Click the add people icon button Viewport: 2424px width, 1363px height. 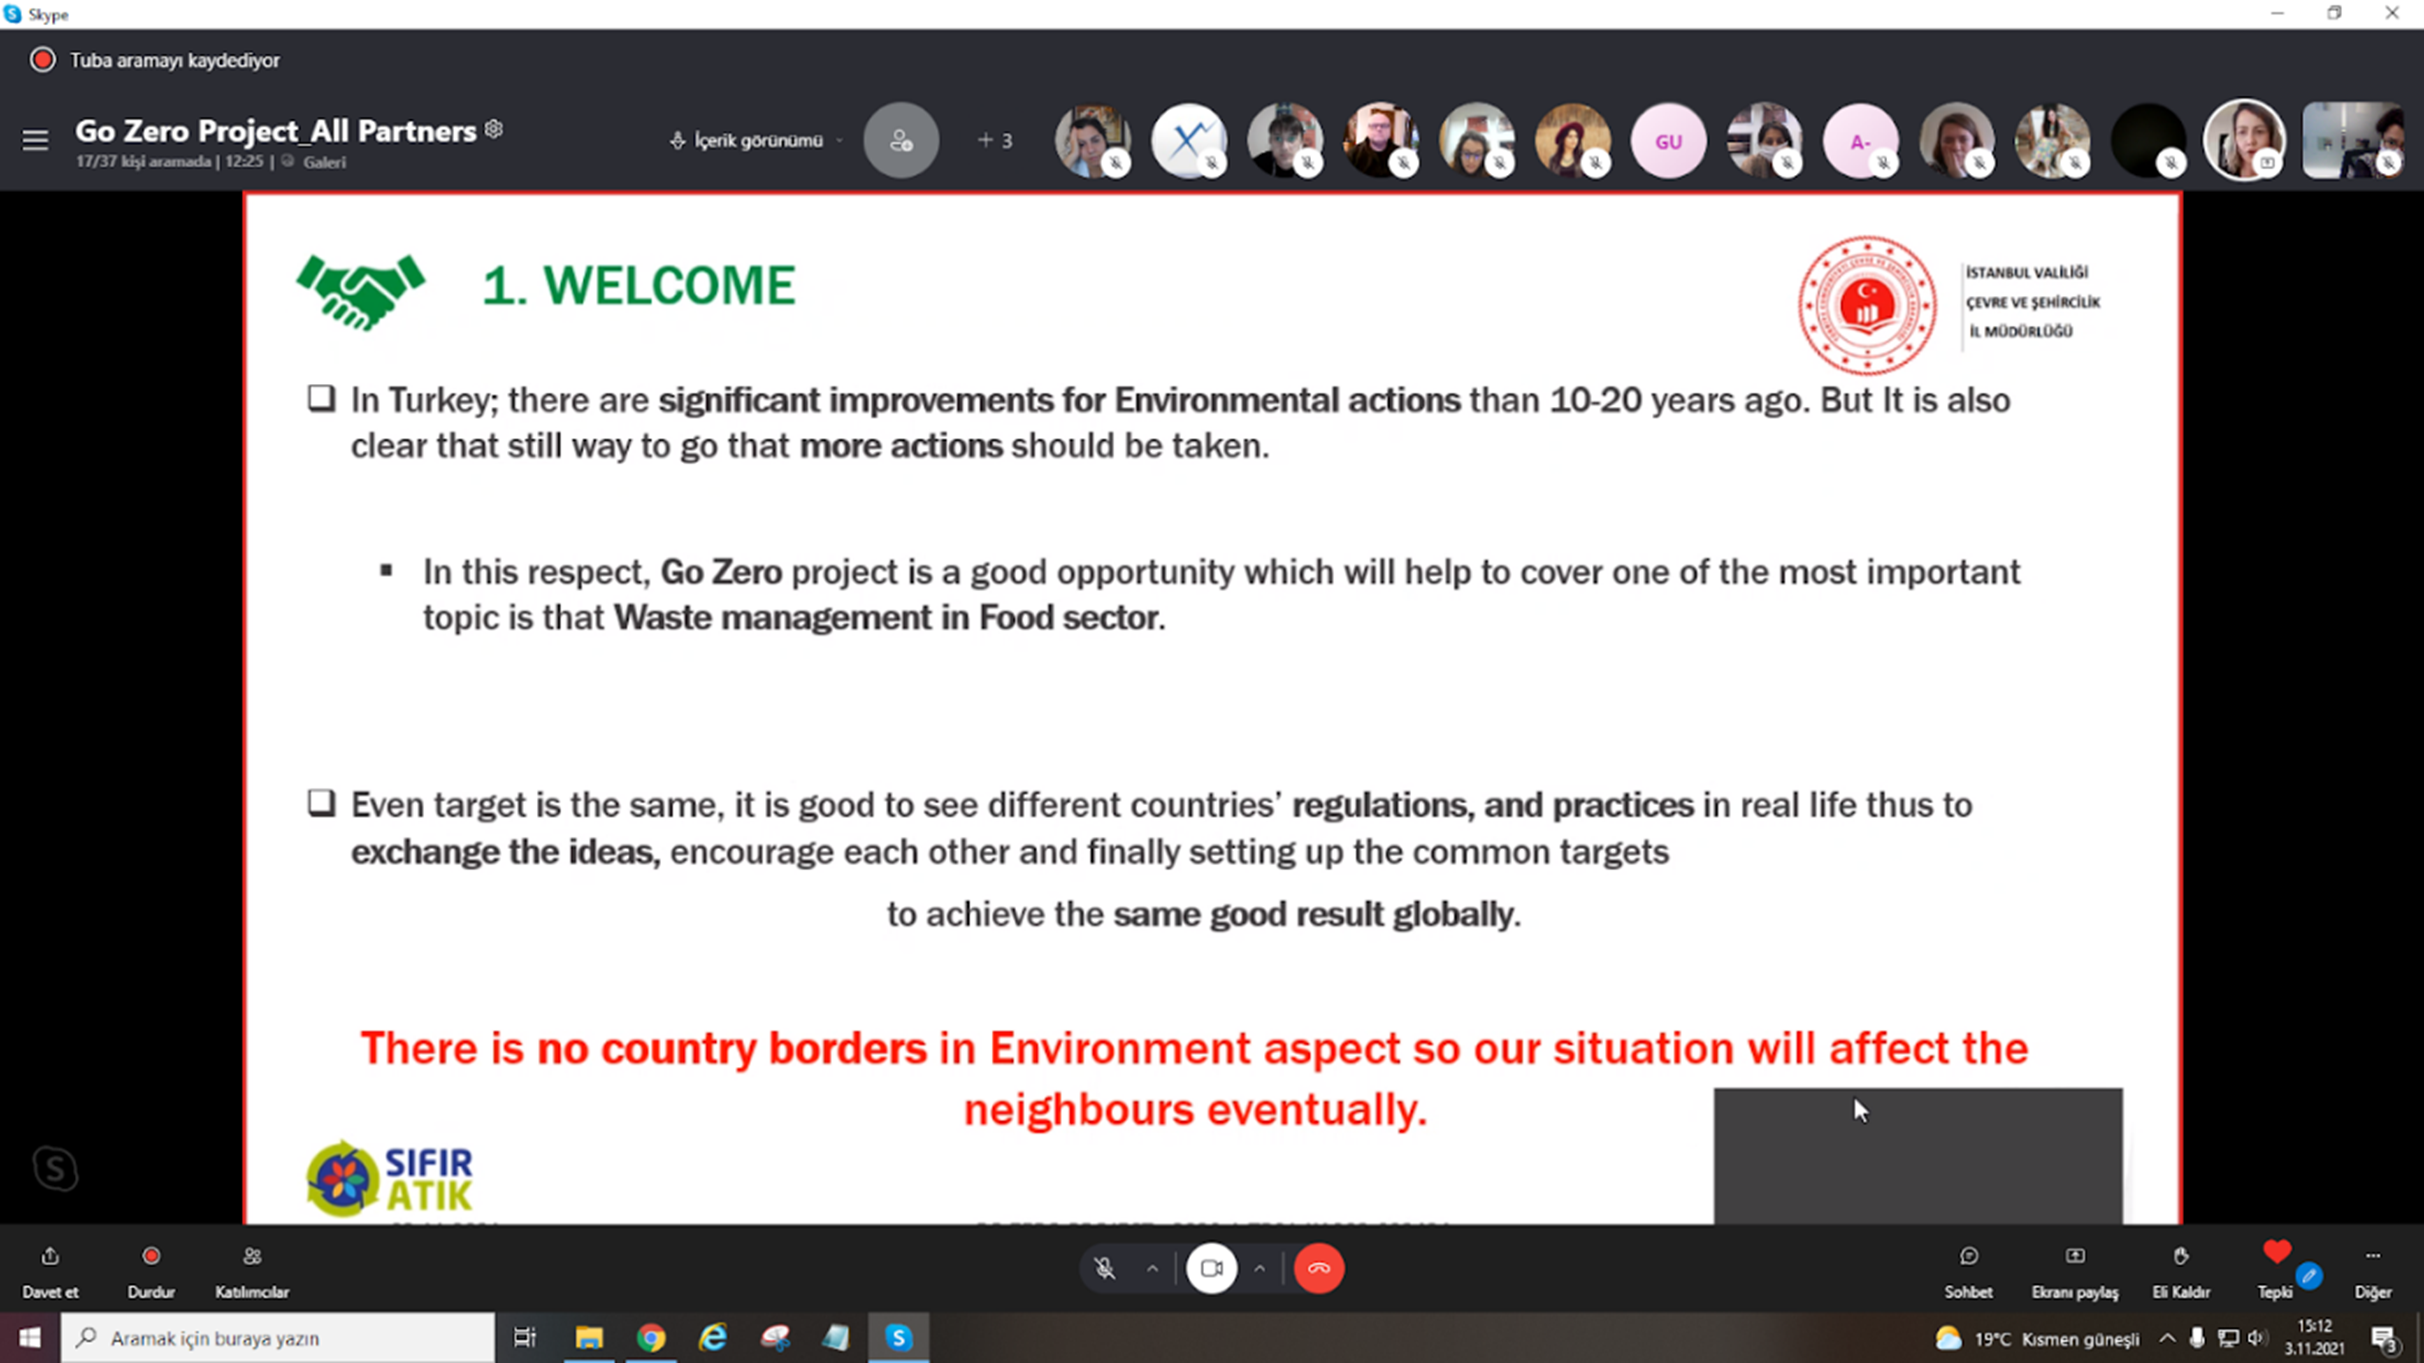pos(900,141)
